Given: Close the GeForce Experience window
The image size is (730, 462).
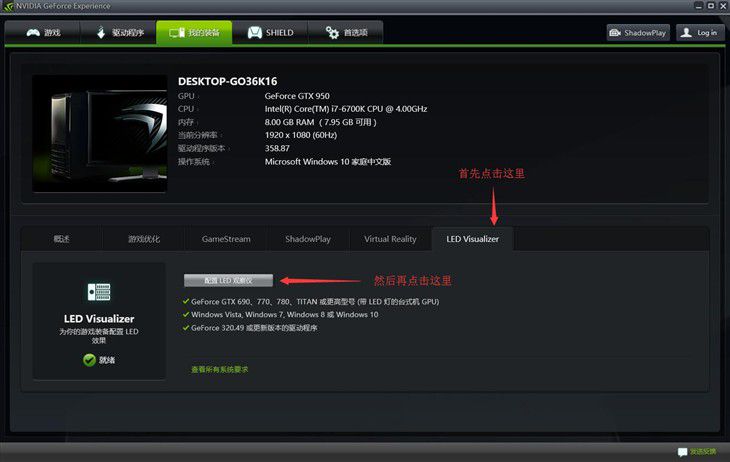Looking at the screenshot, I should 723,6.
